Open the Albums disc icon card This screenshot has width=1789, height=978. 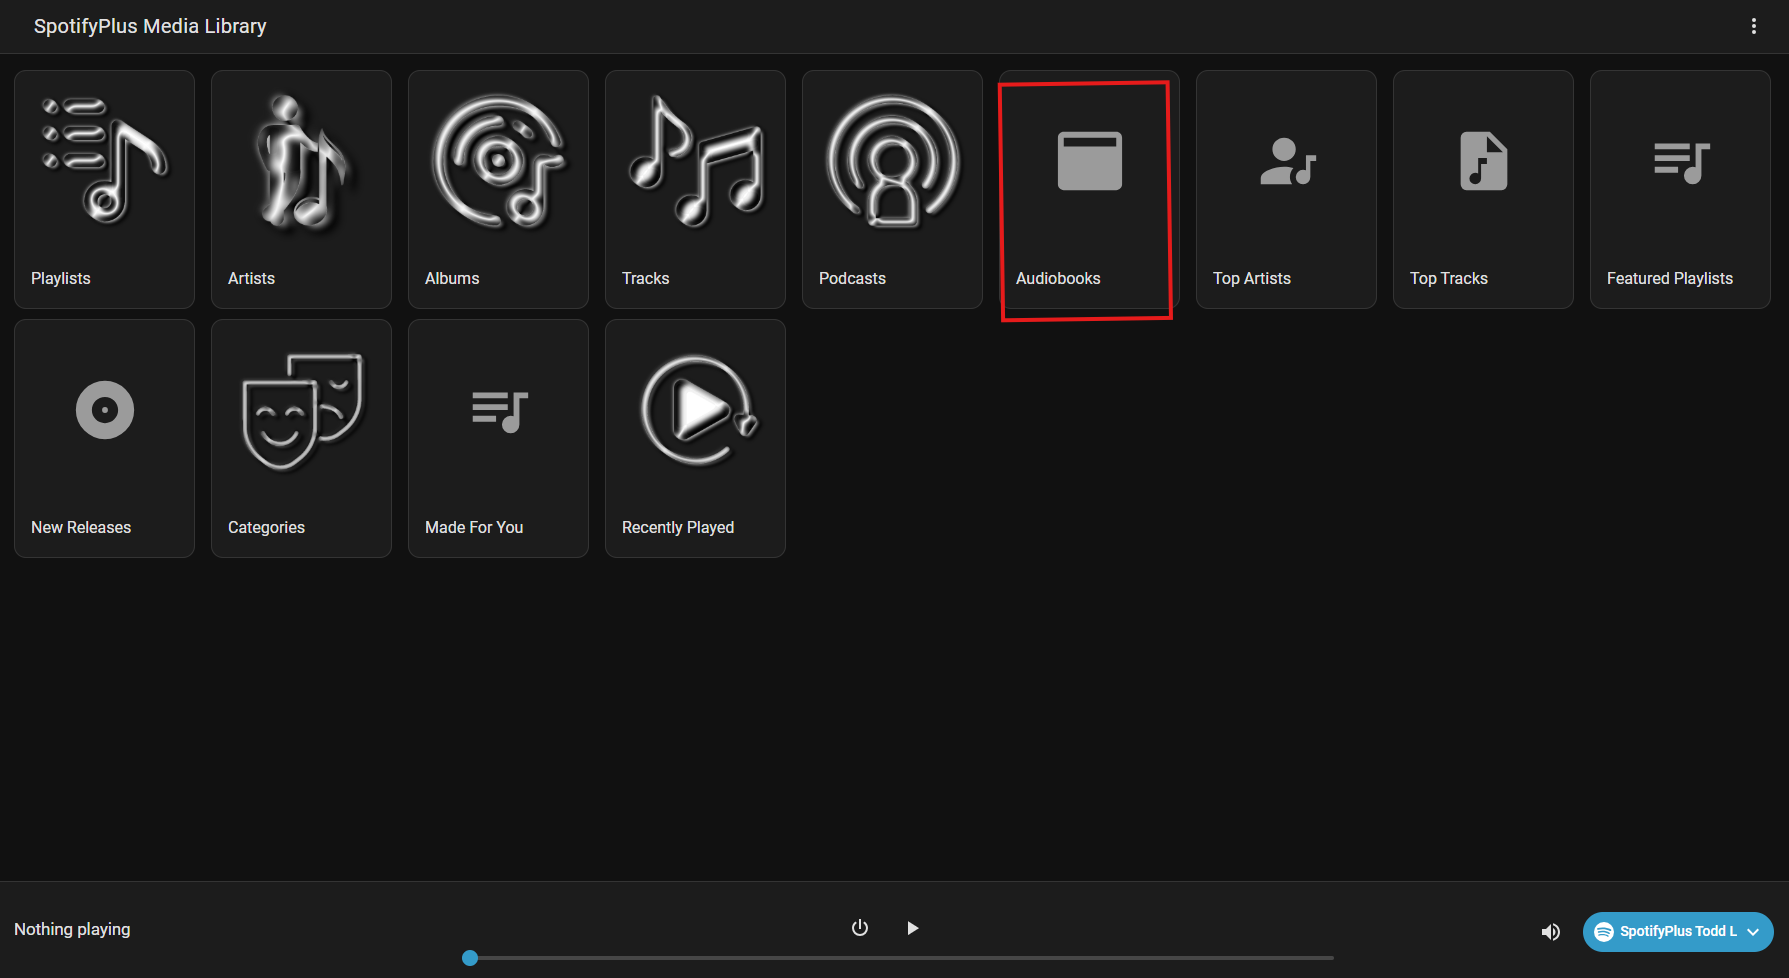[x=498, y=189]
